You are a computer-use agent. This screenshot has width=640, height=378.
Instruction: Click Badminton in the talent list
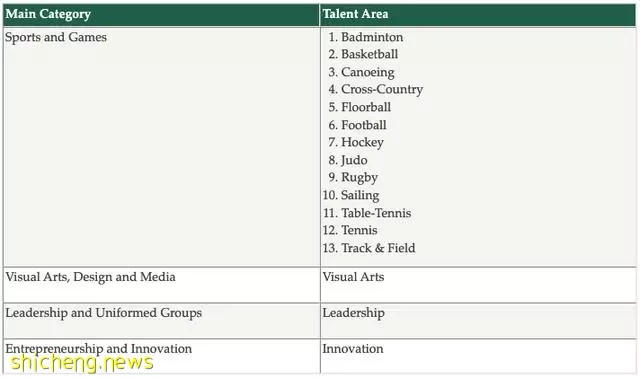pyautogui.click(x=371, y=37)
